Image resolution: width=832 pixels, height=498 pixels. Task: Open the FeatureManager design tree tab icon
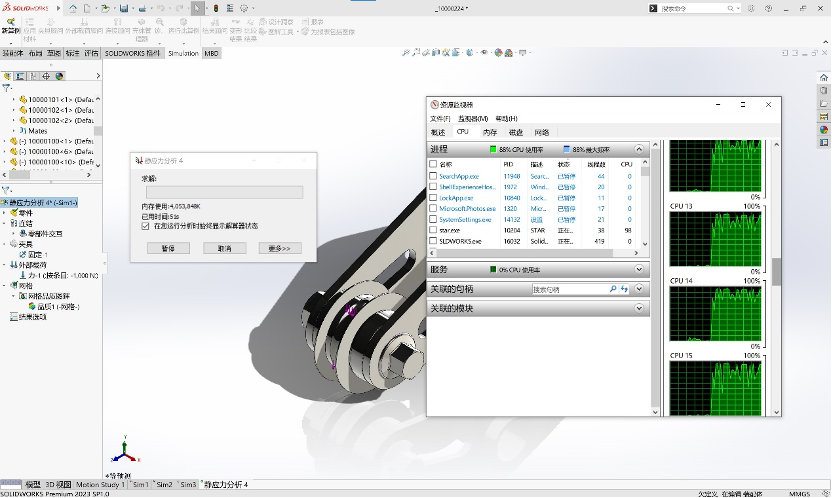(x=7, y=76)
